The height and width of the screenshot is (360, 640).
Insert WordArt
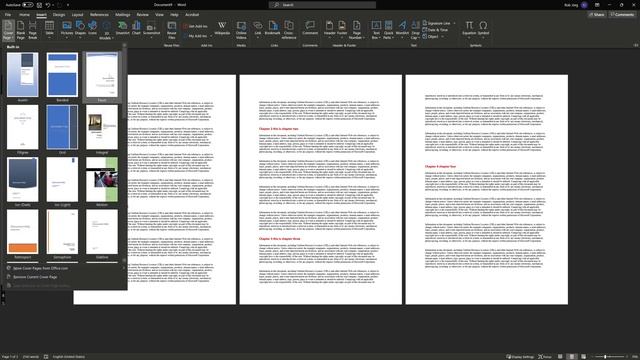(402, 30)
